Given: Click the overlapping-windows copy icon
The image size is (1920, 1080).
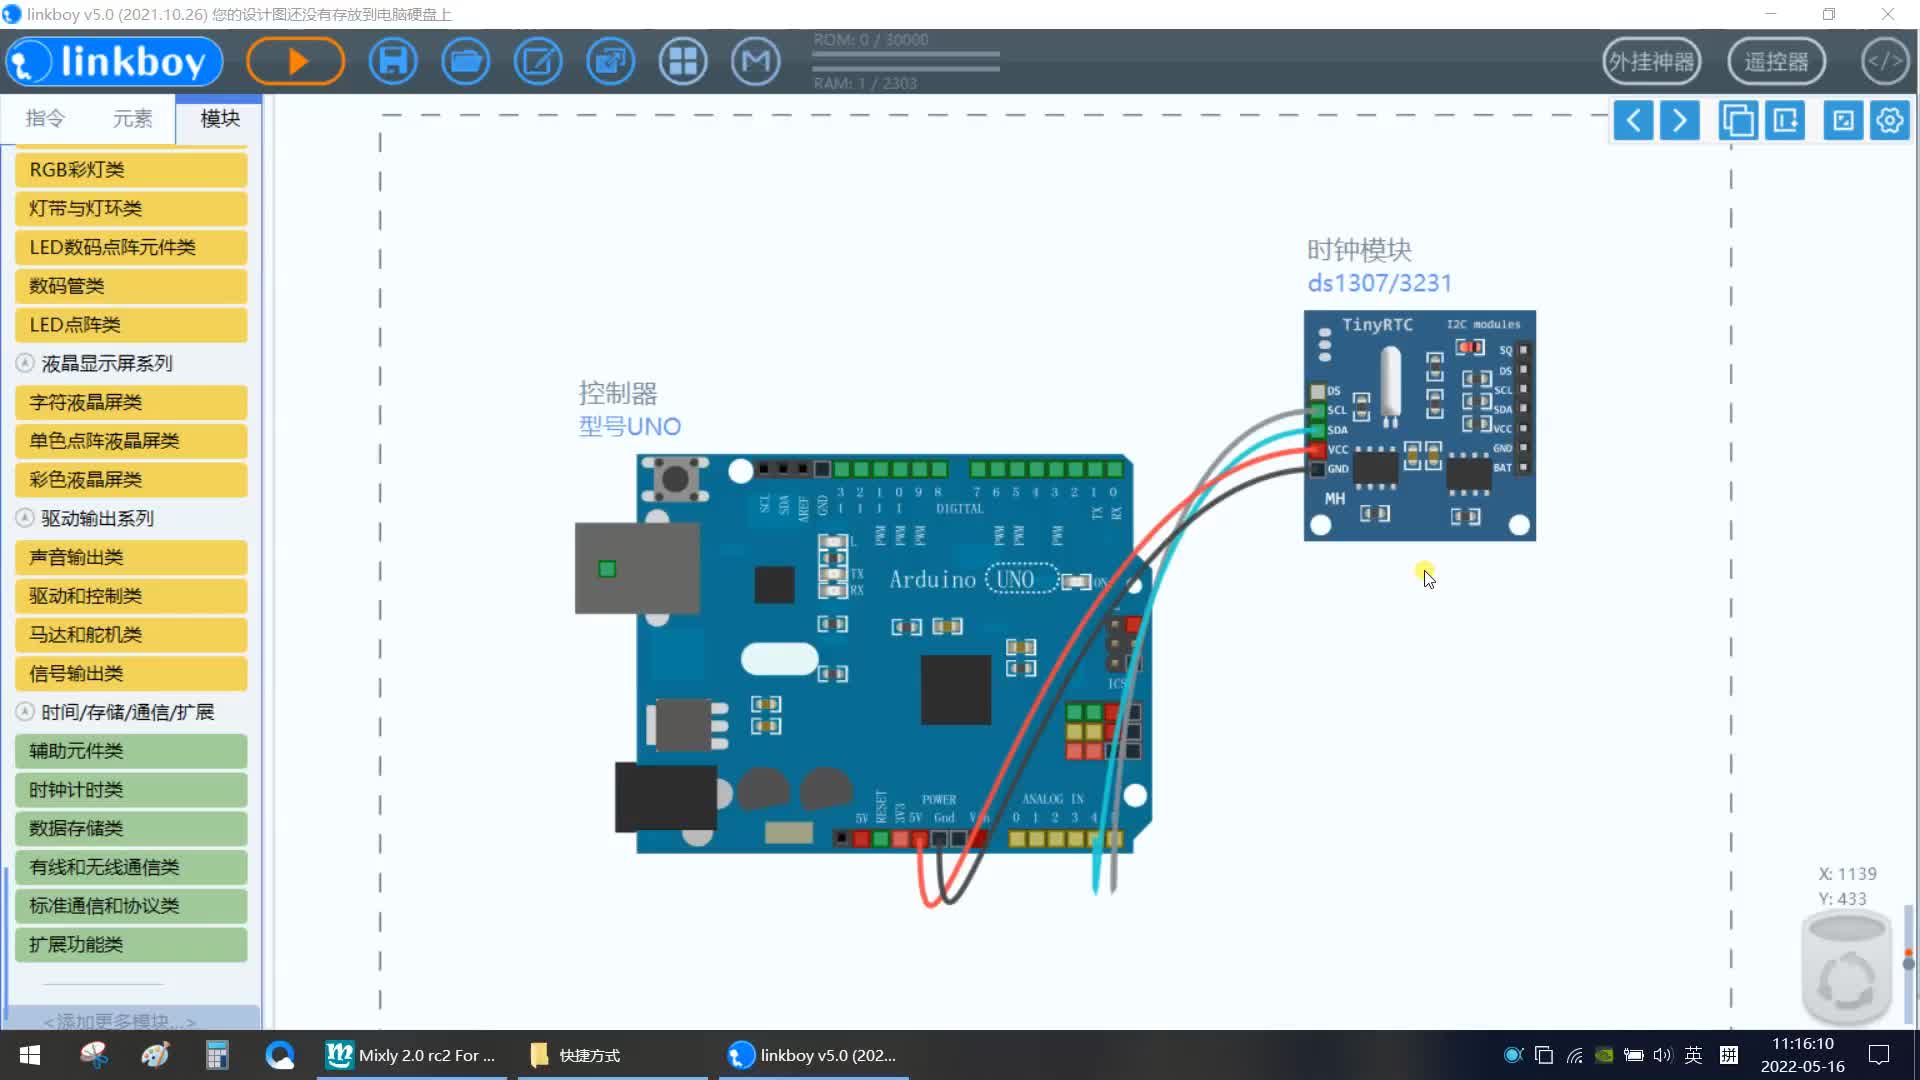Looking at the screenshot, I should [x=1738, y=121].
